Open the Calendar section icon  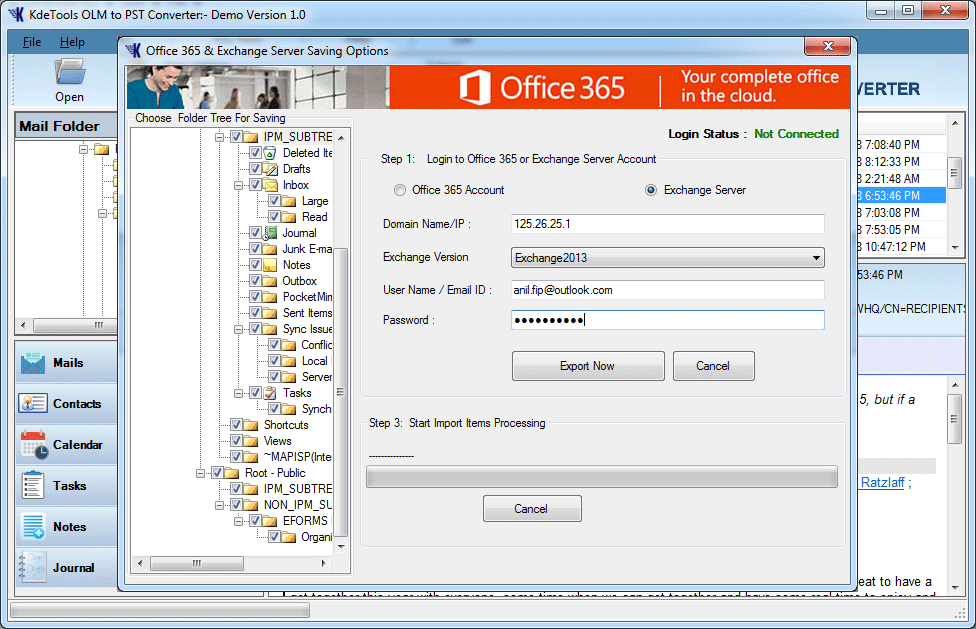[x=34, y=445]
